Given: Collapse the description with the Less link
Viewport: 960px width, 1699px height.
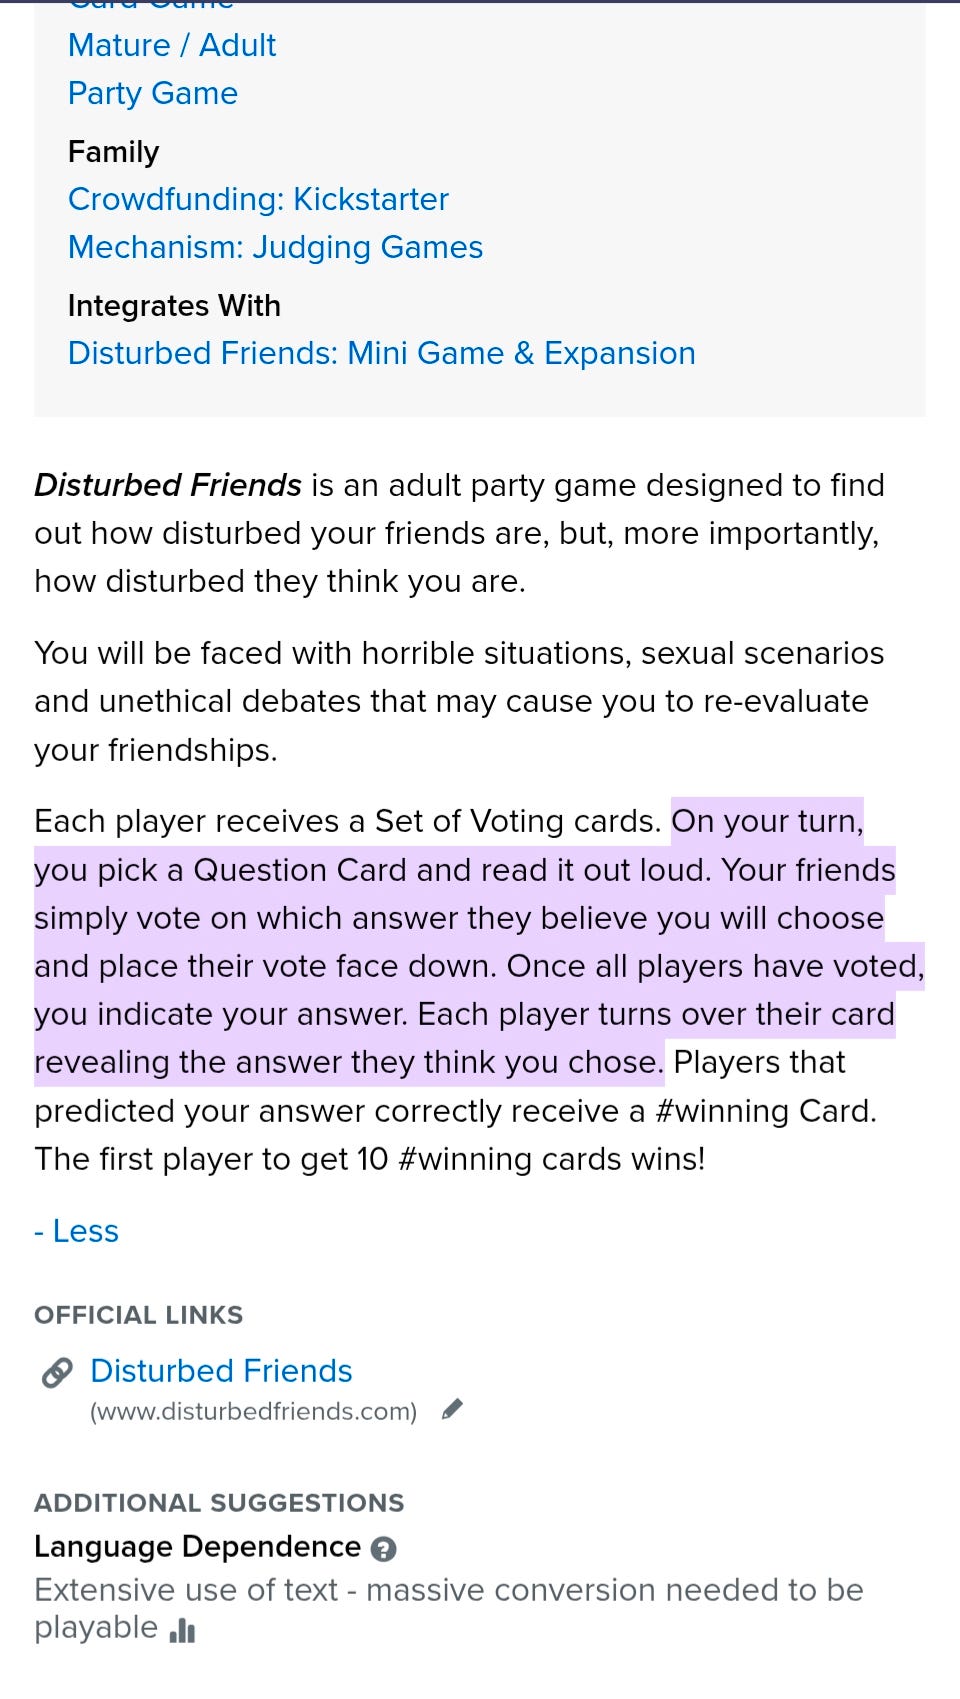Looking at the screenshot, I should click(x=77, y=1231).
